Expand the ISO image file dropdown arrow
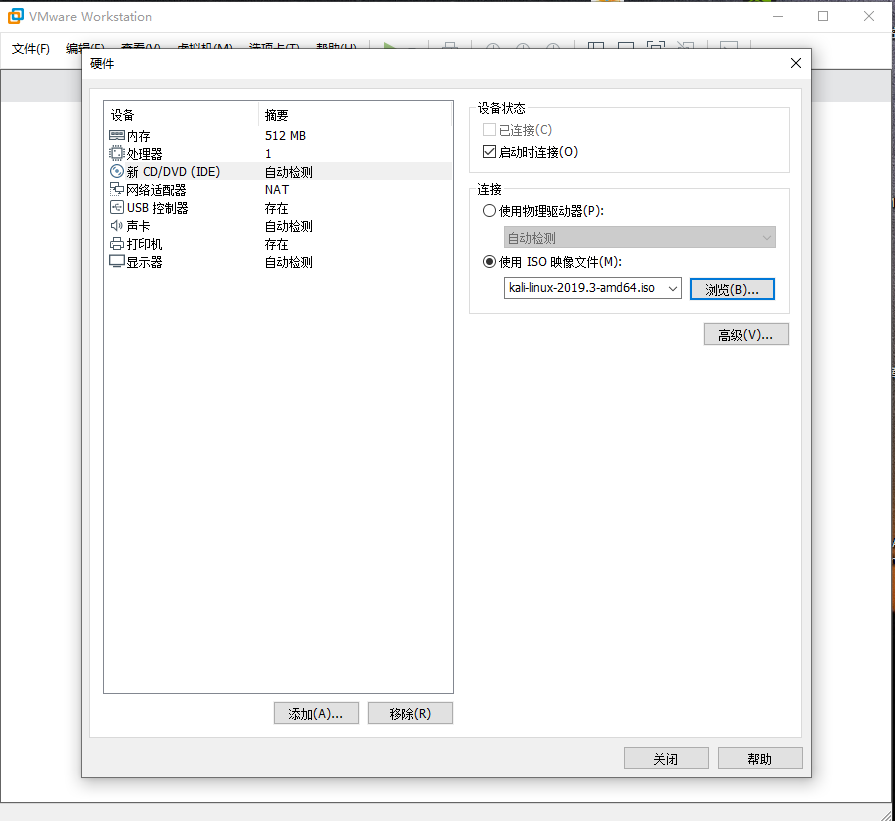This screenshot has width=895, height=821. coord(673,288)
